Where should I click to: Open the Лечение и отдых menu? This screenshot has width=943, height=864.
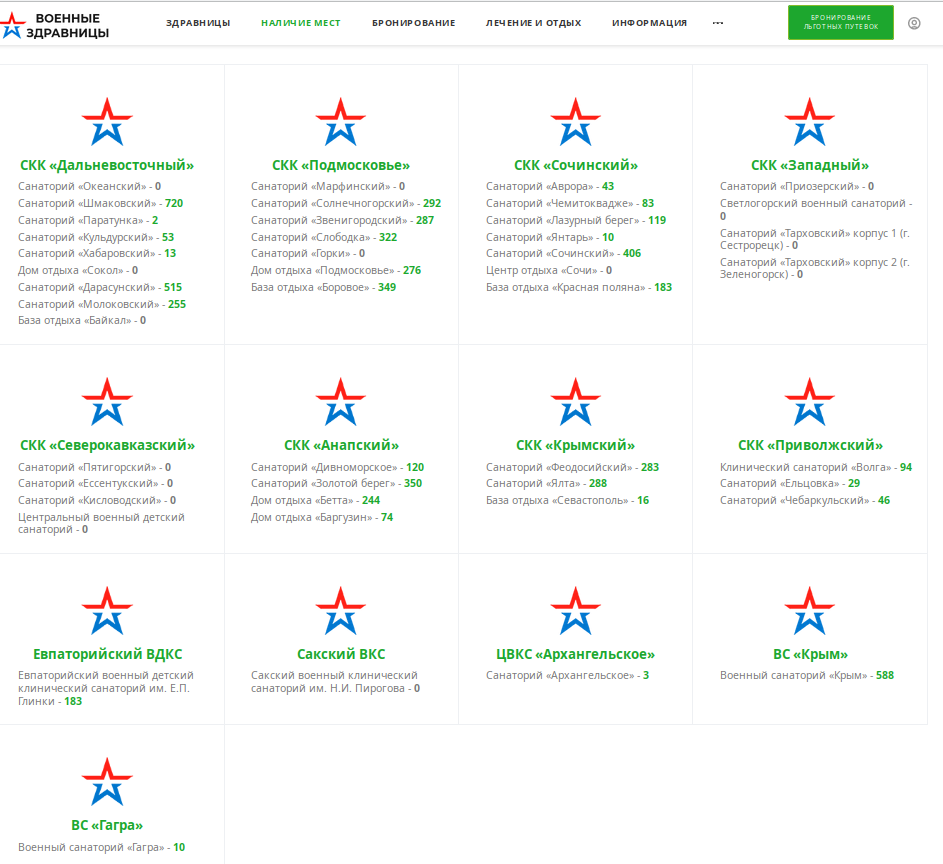coord(533,23)
